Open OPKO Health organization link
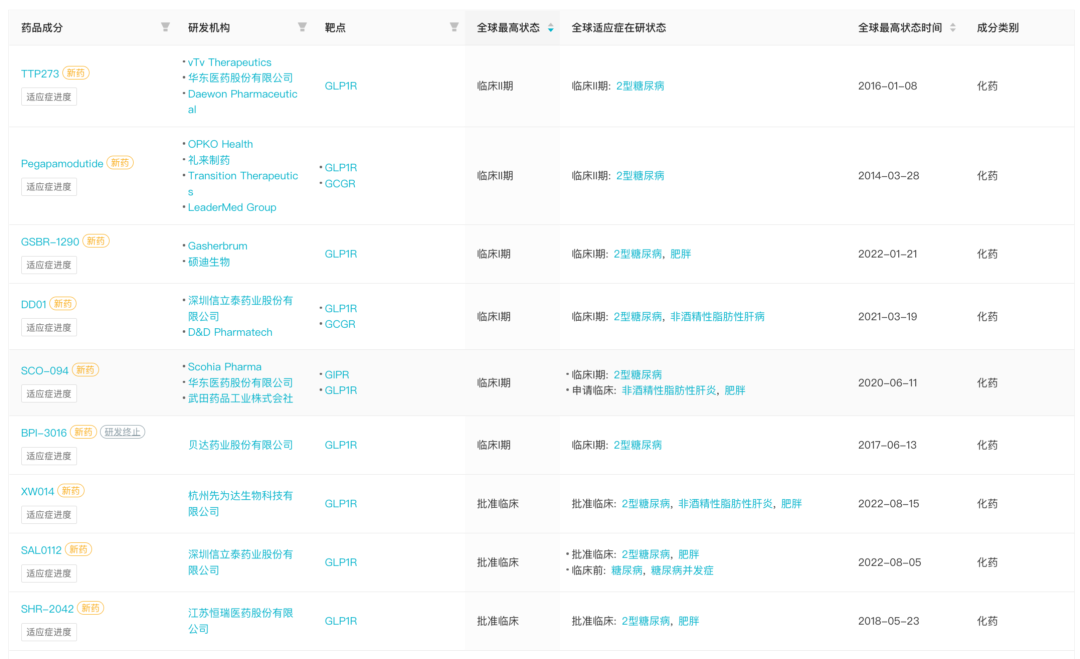This screenshot has width=1080, height=659. click(220, 144)
